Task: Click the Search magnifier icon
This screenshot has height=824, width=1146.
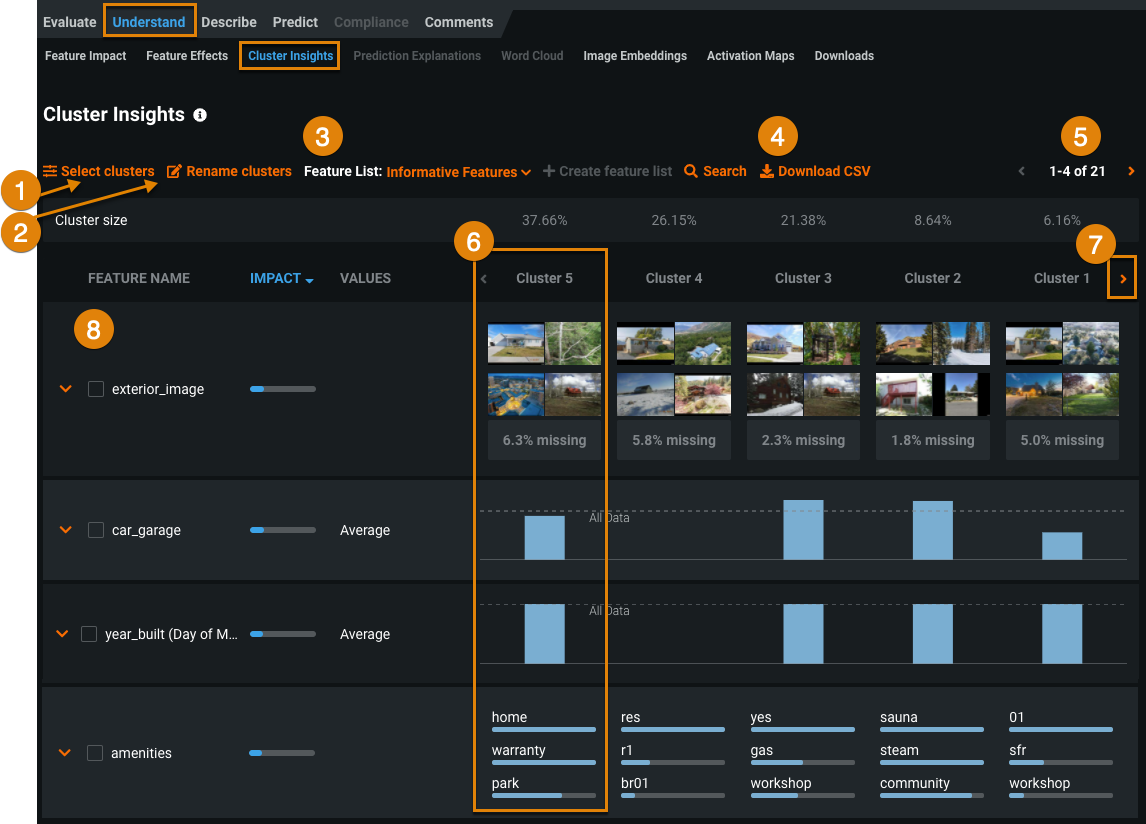Action: tap(691, 171)
